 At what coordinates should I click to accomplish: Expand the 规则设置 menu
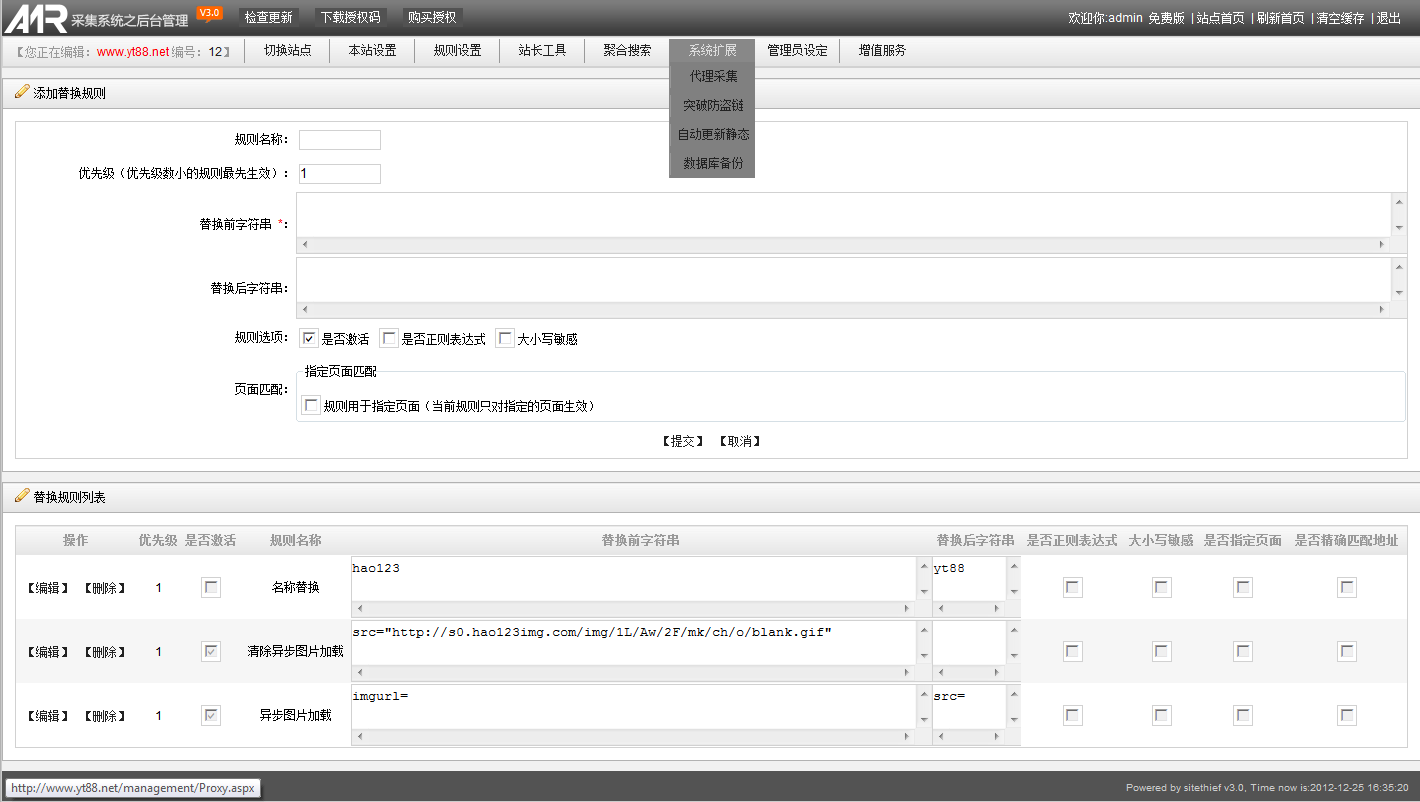(457, 50)
